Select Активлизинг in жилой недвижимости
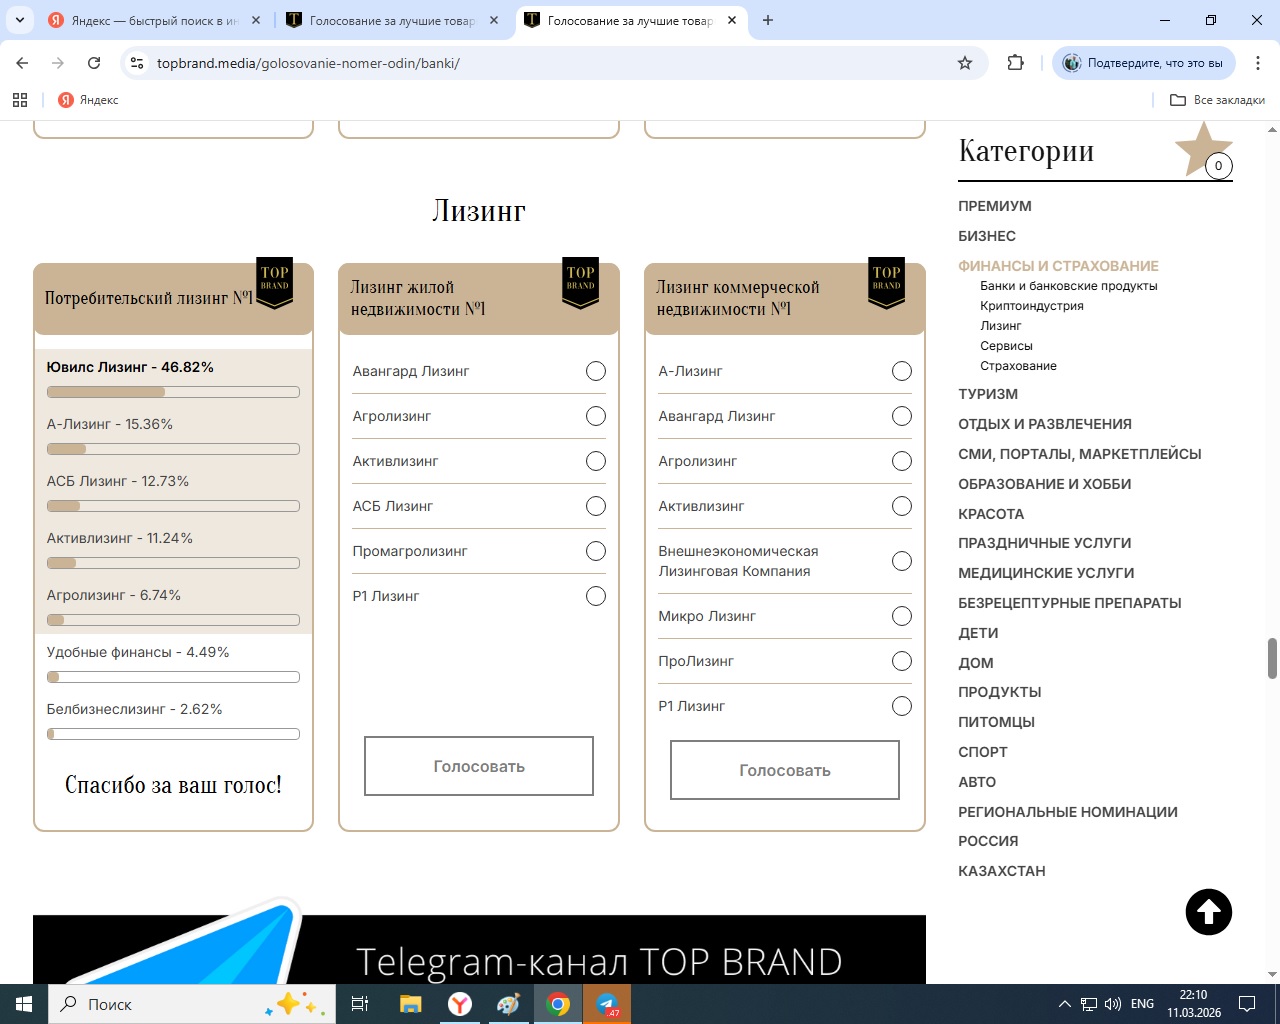Image resolution: width=1280 pixels, height=1024 pixels. click(x=596, y=461)
